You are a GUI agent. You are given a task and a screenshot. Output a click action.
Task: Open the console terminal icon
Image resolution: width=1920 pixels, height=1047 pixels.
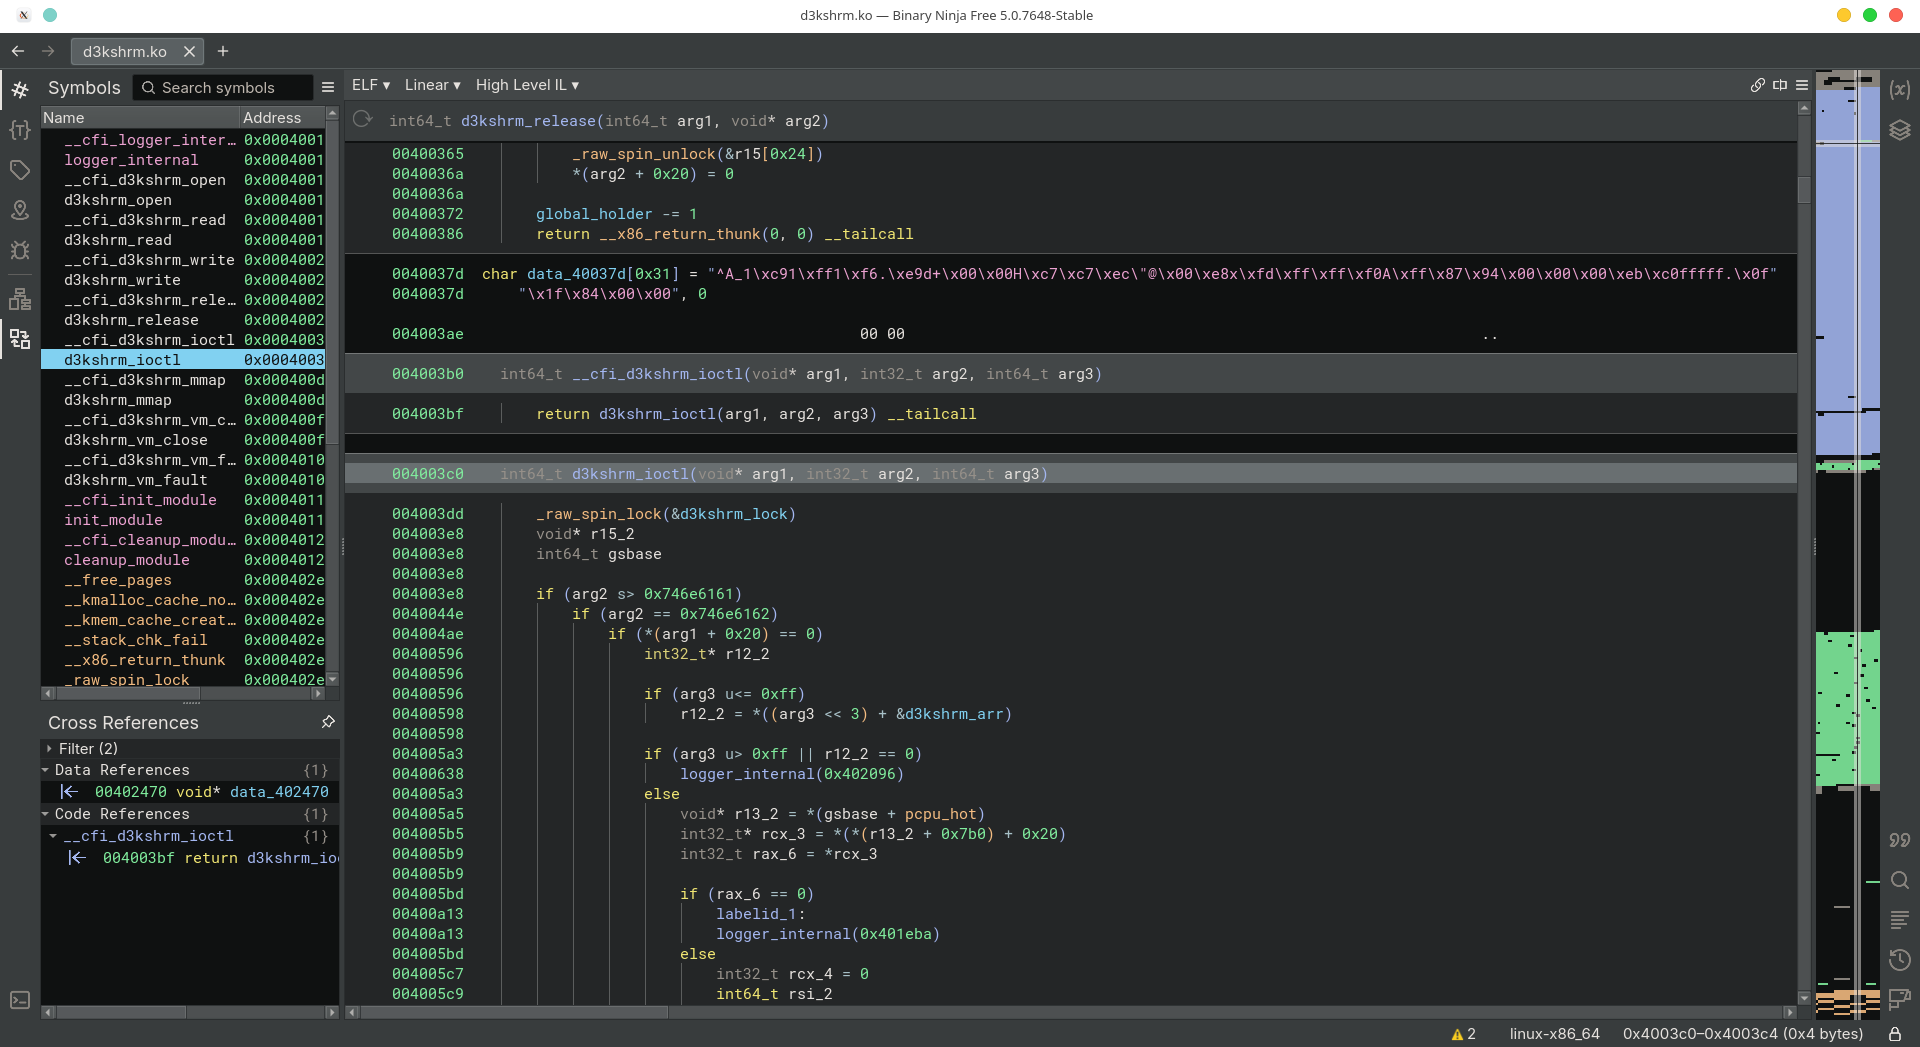pyautogui.click(x=20, y=1000)
